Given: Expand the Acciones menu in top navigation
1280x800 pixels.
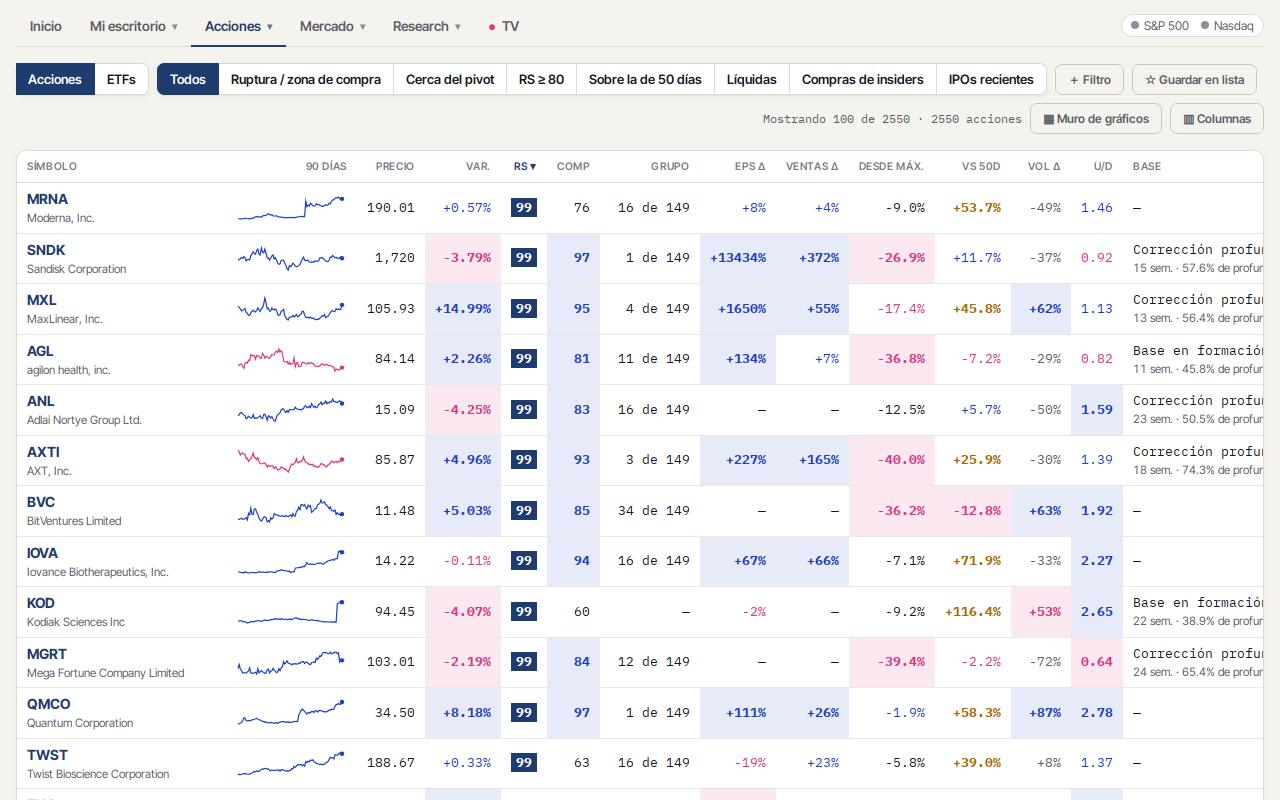Looking at the screenshot, I should click(x=238, y=26).
